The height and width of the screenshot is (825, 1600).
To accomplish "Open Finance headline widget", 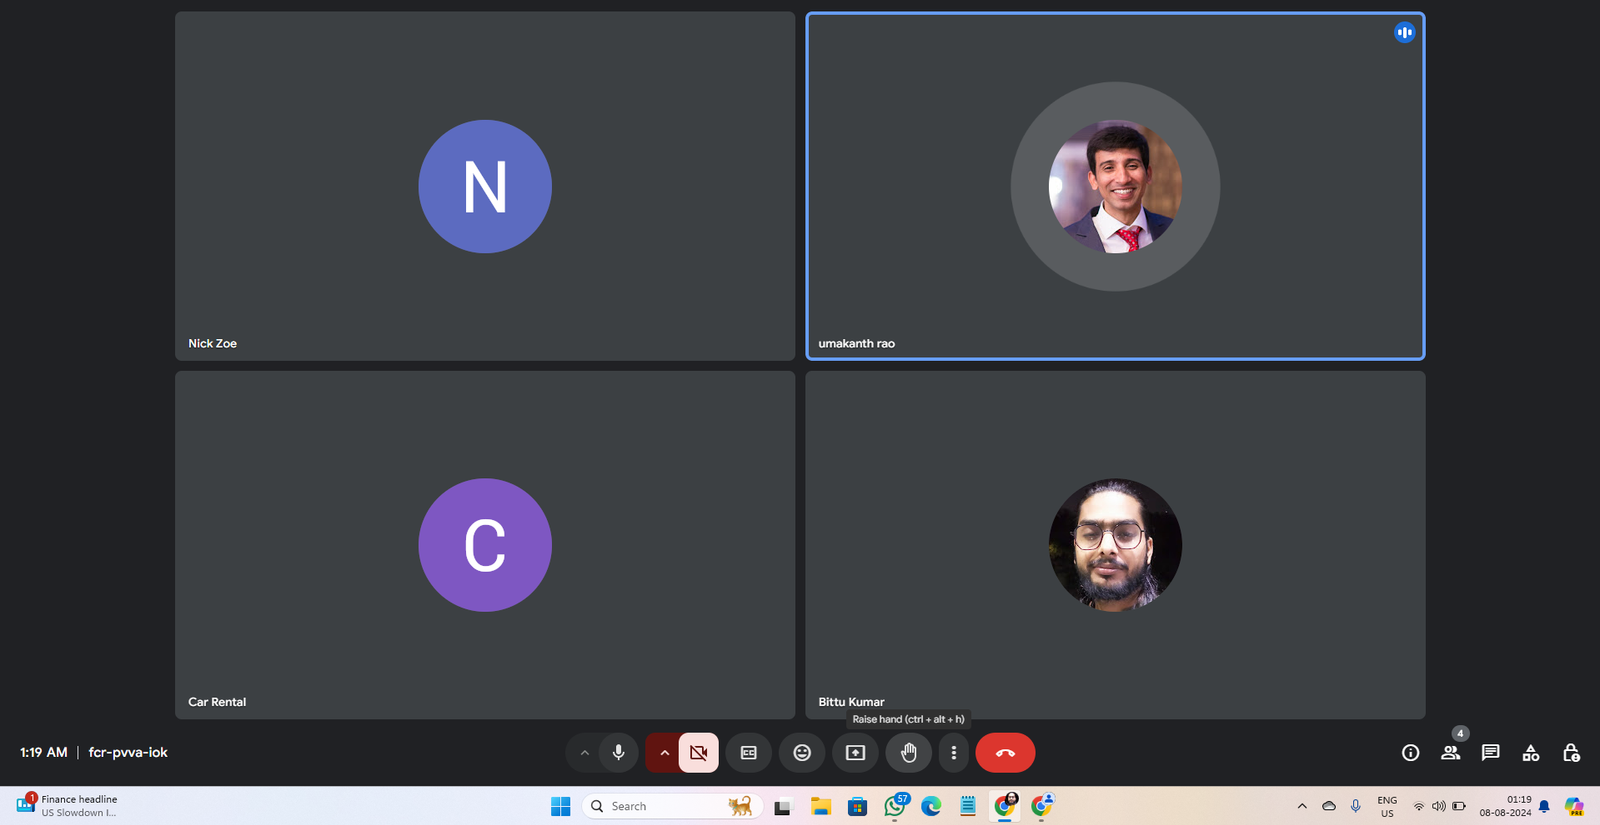I will 67,806.
